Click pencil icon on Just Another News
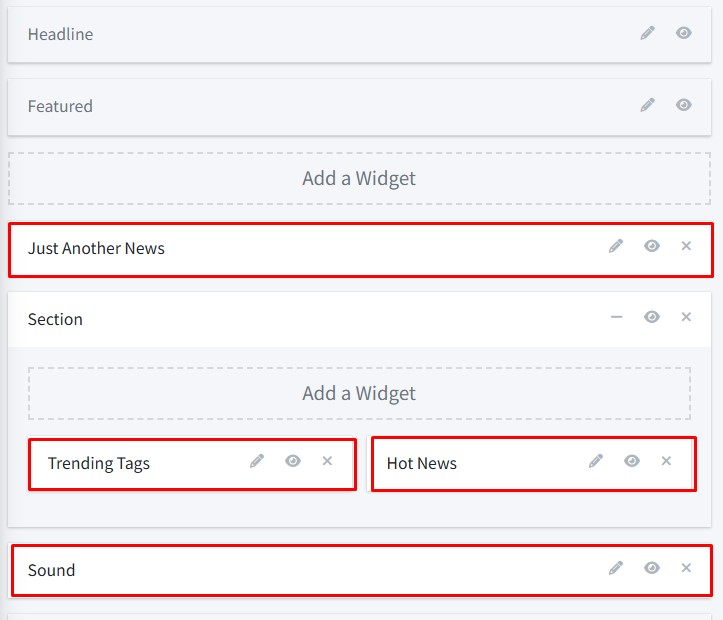 click(616, 246)
